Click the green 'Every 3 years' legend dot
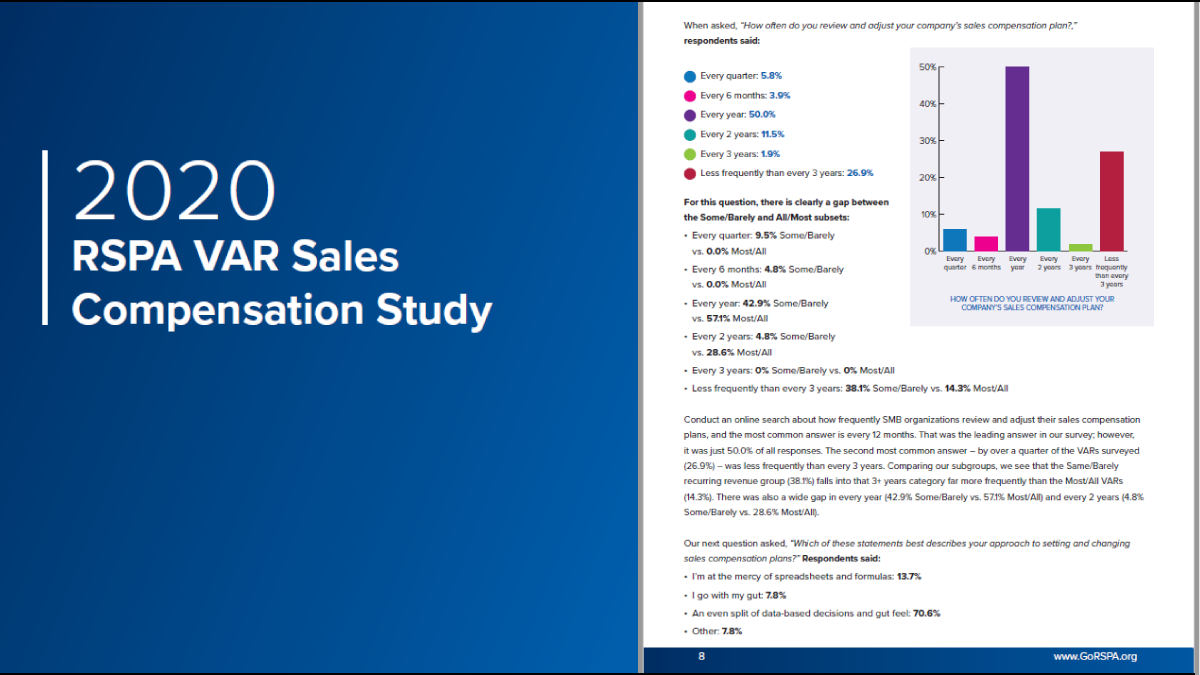The width and height of the screenshot is (1200, 675). tap(690, 154)
